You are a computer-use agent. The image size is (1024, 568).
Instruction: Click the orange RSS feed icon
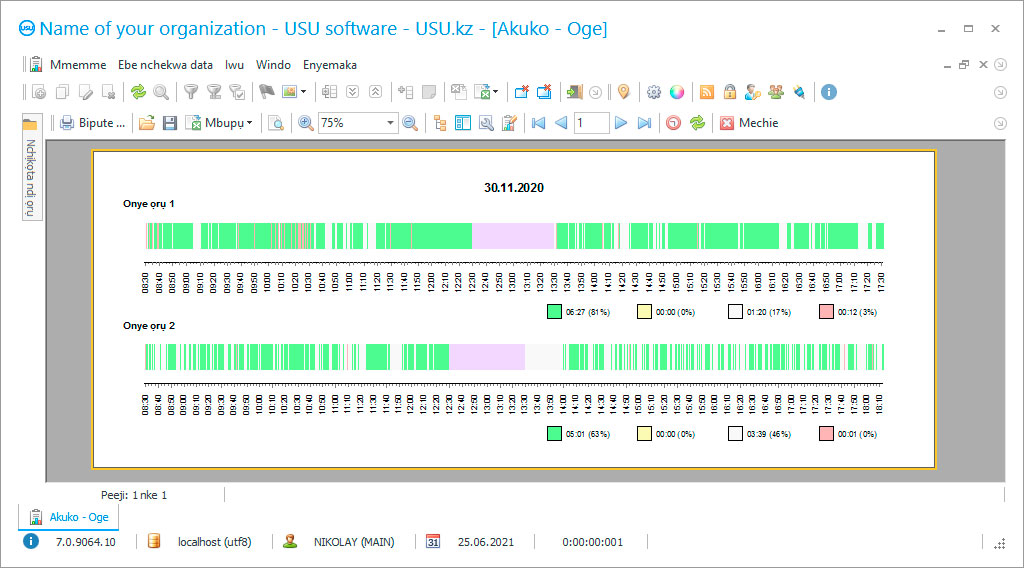click(x=707, y=92)
